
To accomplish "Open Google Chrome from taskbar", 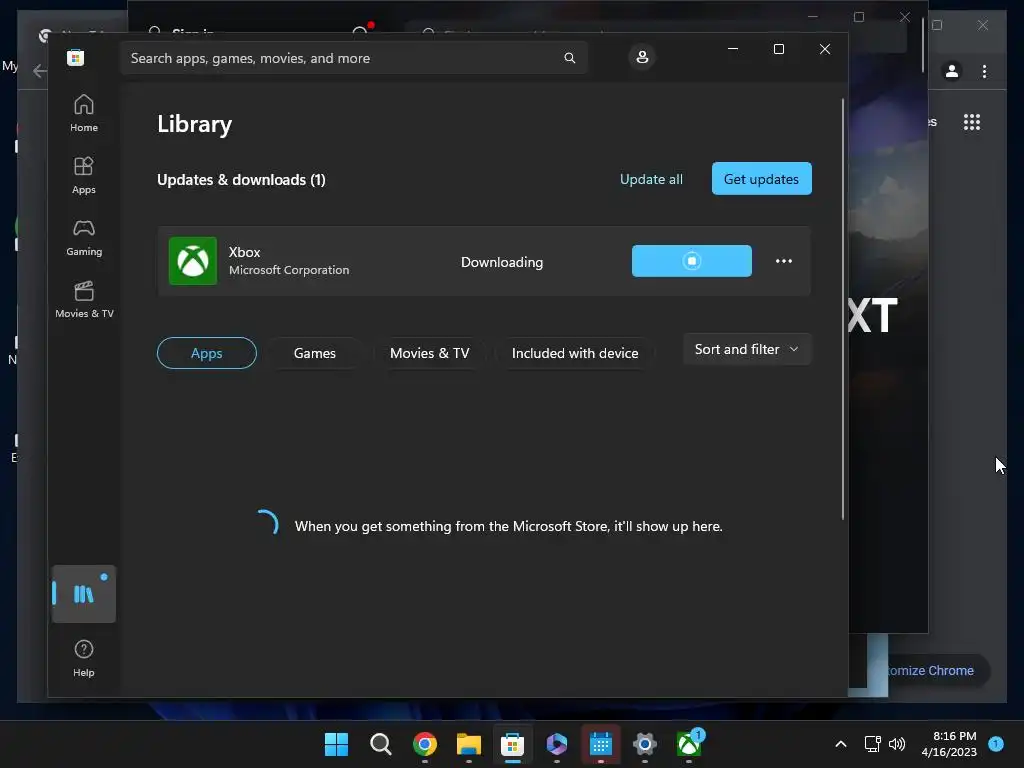I will coord(424,744).
